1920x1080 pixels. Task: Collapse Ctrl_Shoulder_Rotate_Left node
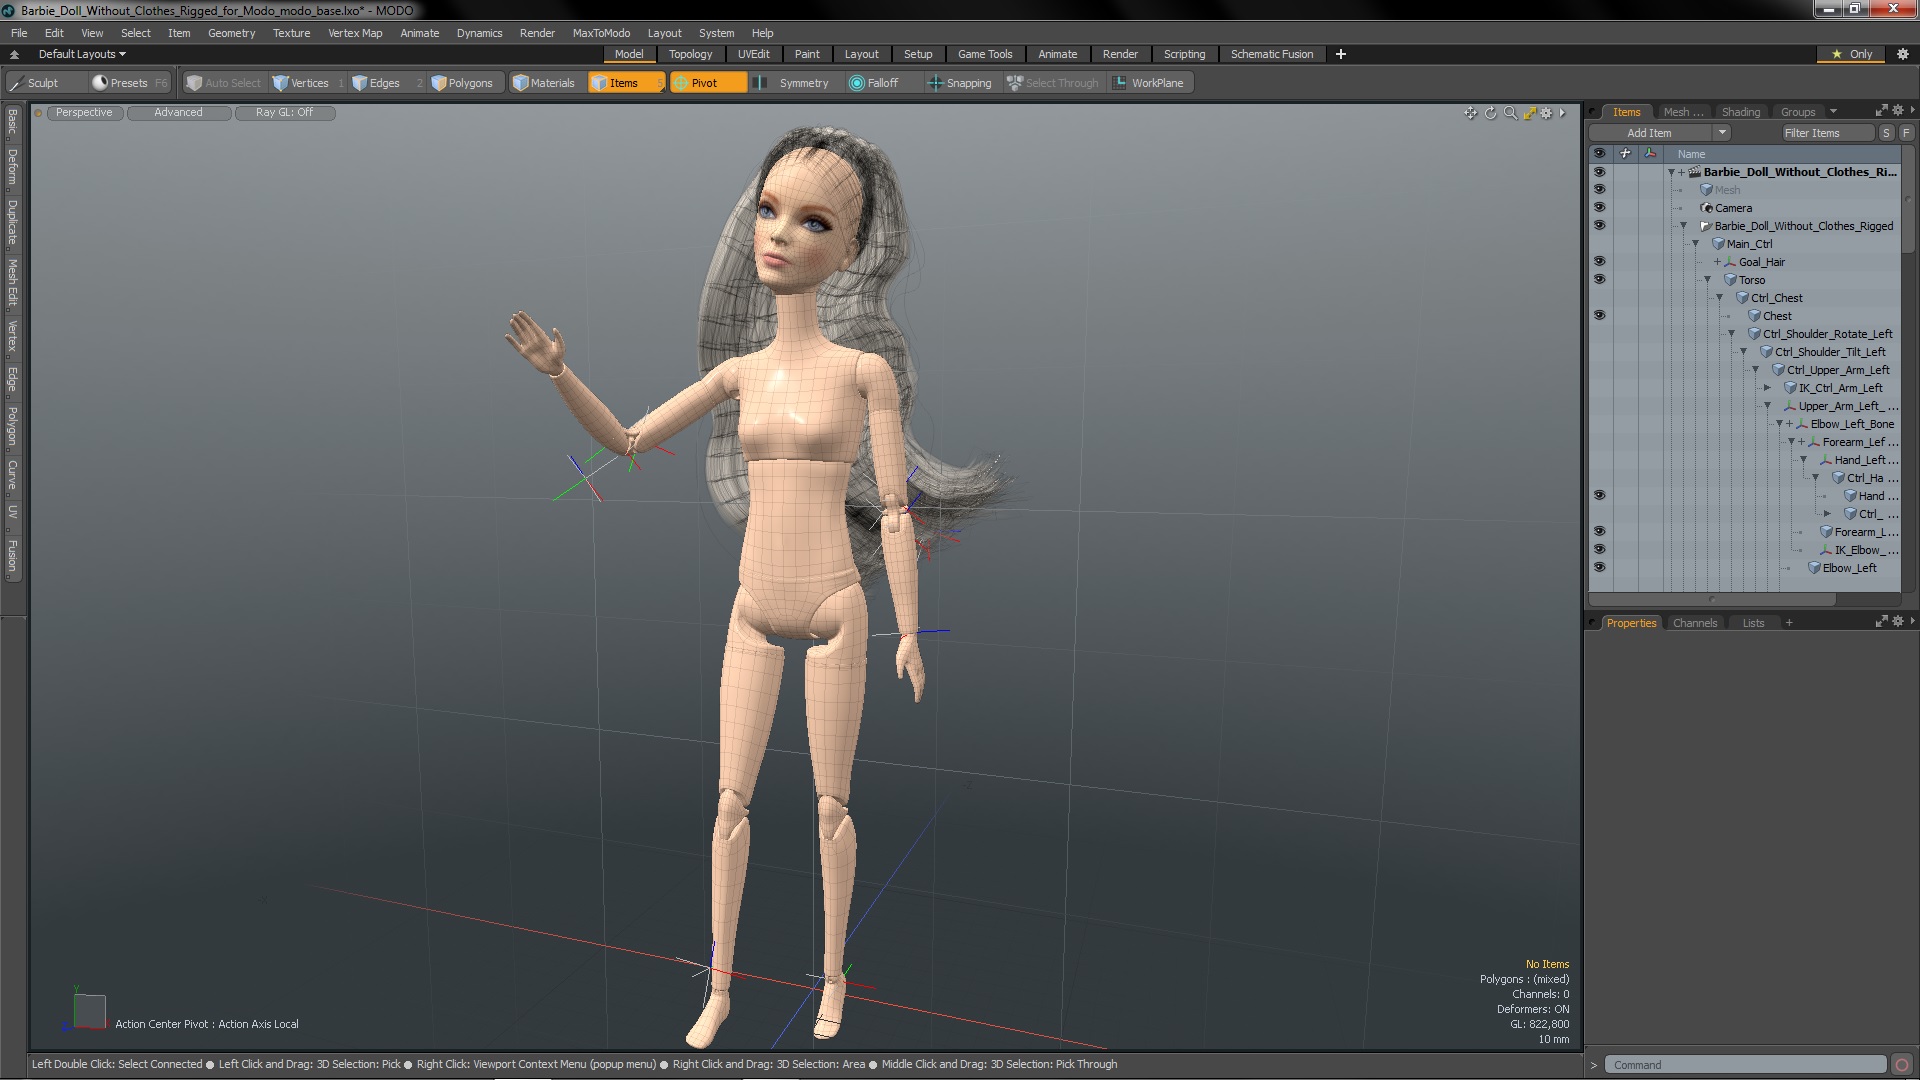point(1731,334)
